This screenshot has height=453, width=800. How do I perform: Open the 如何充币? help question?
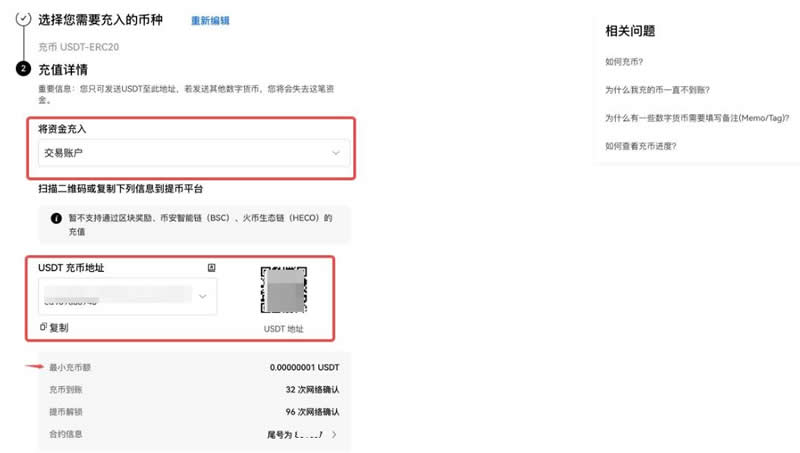point(624,62)
